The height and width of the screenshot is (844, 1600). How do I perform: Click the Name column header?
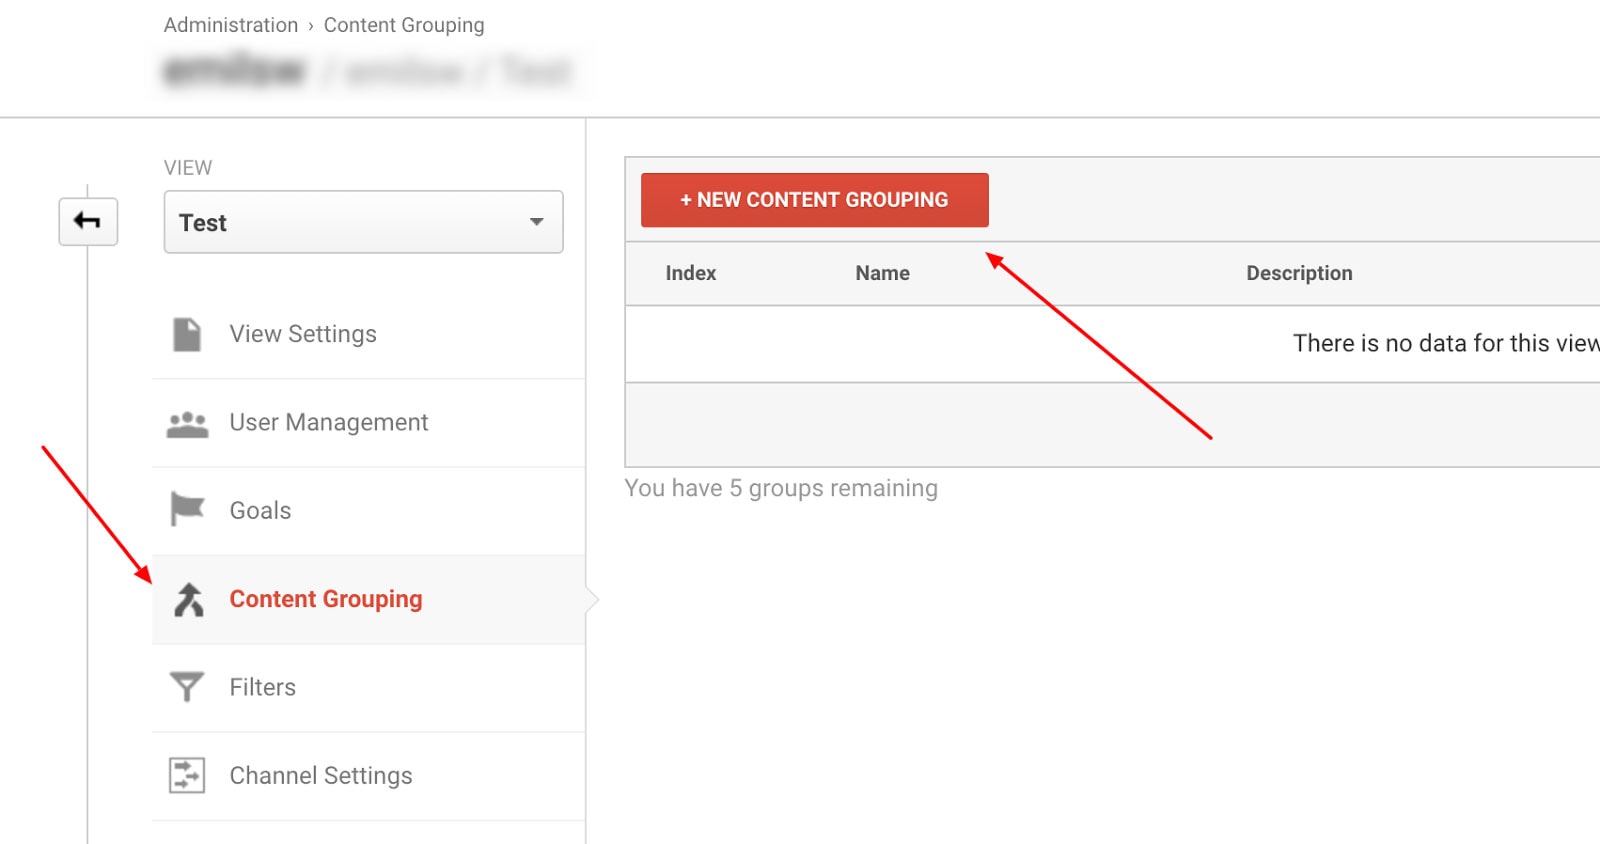[x=882, y=273]
